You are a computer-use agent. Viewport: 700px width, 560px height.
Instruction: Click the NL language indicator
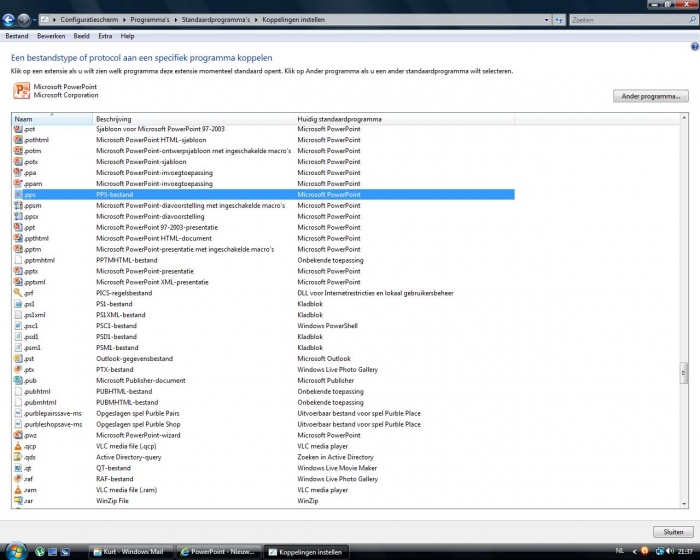click(x=620, y=551)
